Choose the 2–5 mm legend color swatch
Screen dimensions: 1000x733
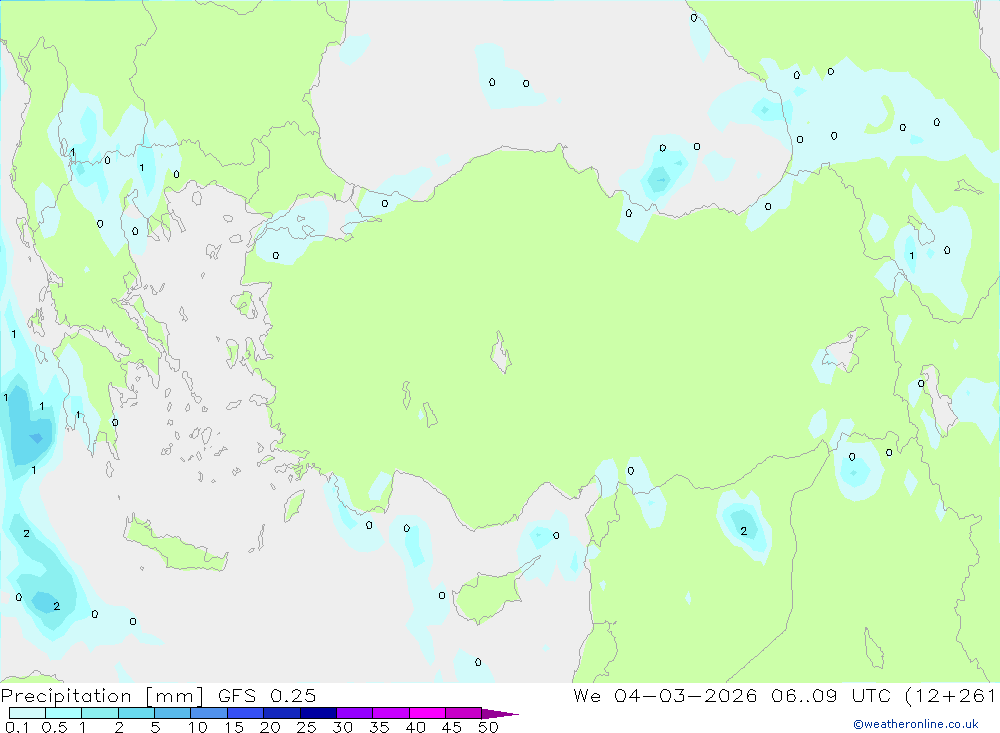point(136,713)
